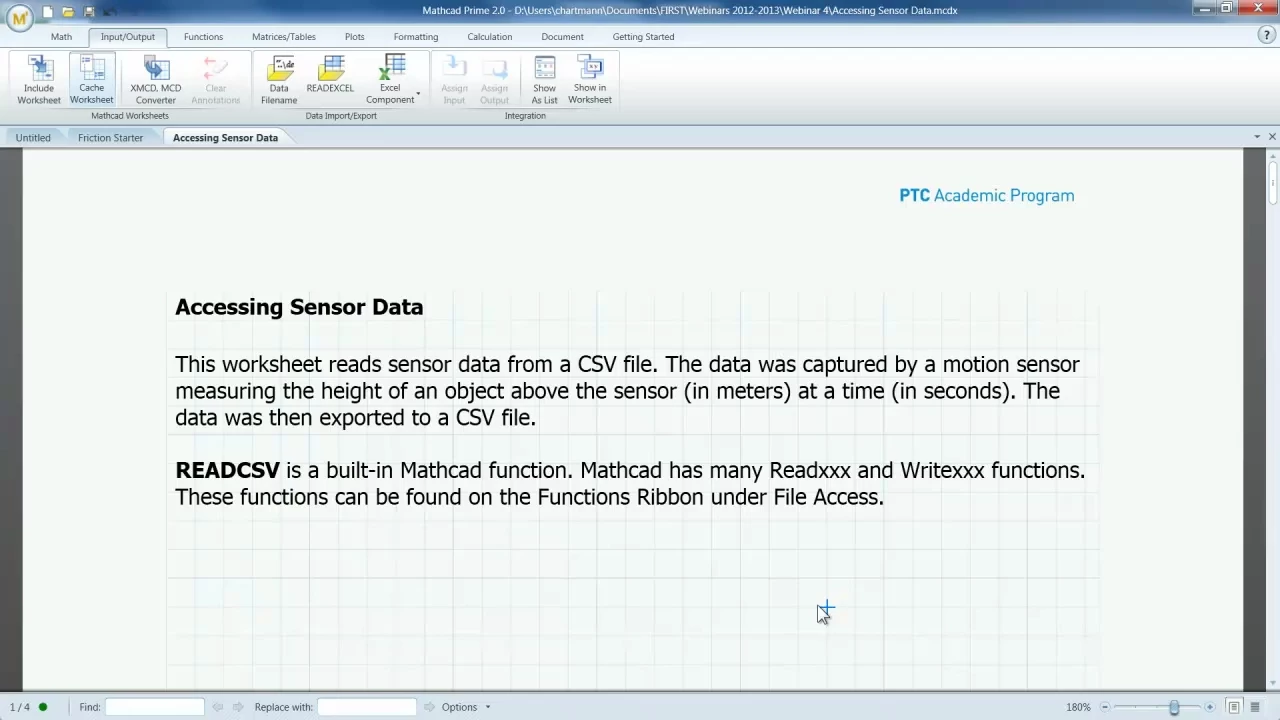The image size is (1280, 720).
Task: Open the Find Options dropdown
Action: click(x=466, y=707)
